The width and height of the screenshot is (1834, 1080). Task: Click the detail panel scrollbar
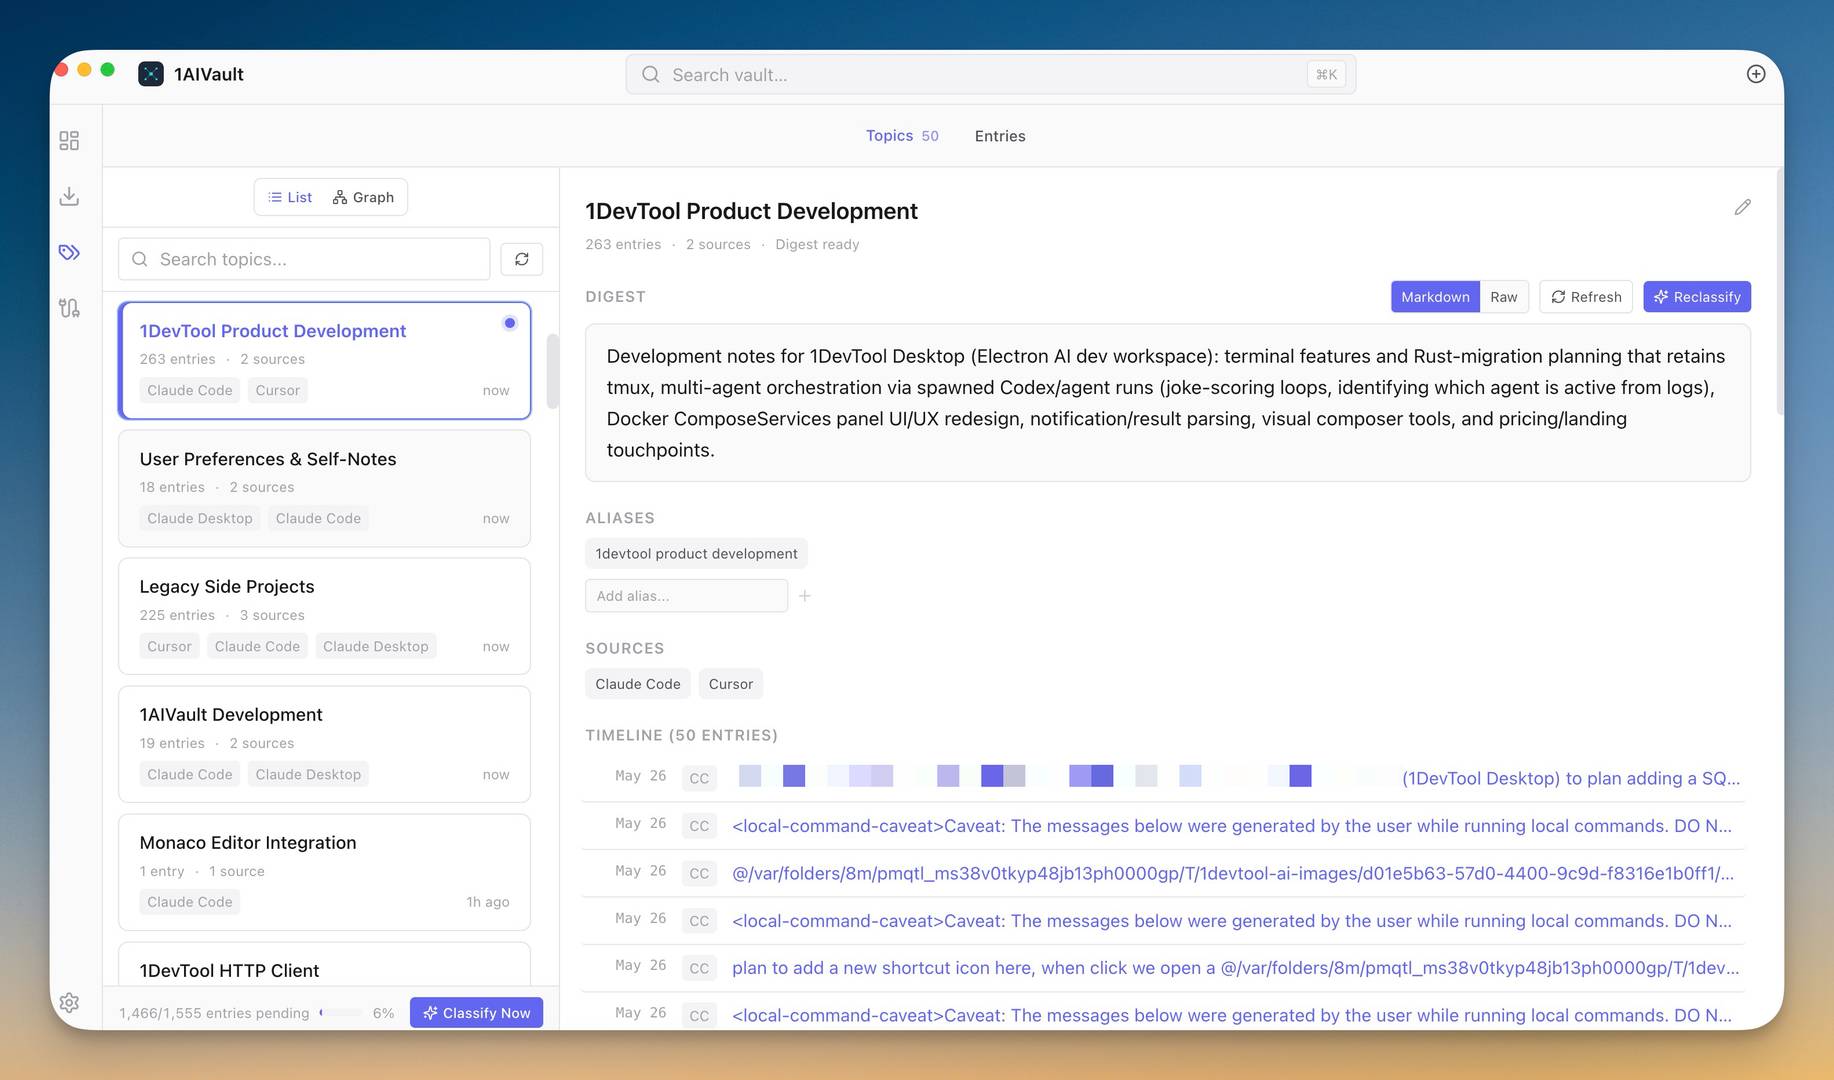click(x=1778, y=292)
